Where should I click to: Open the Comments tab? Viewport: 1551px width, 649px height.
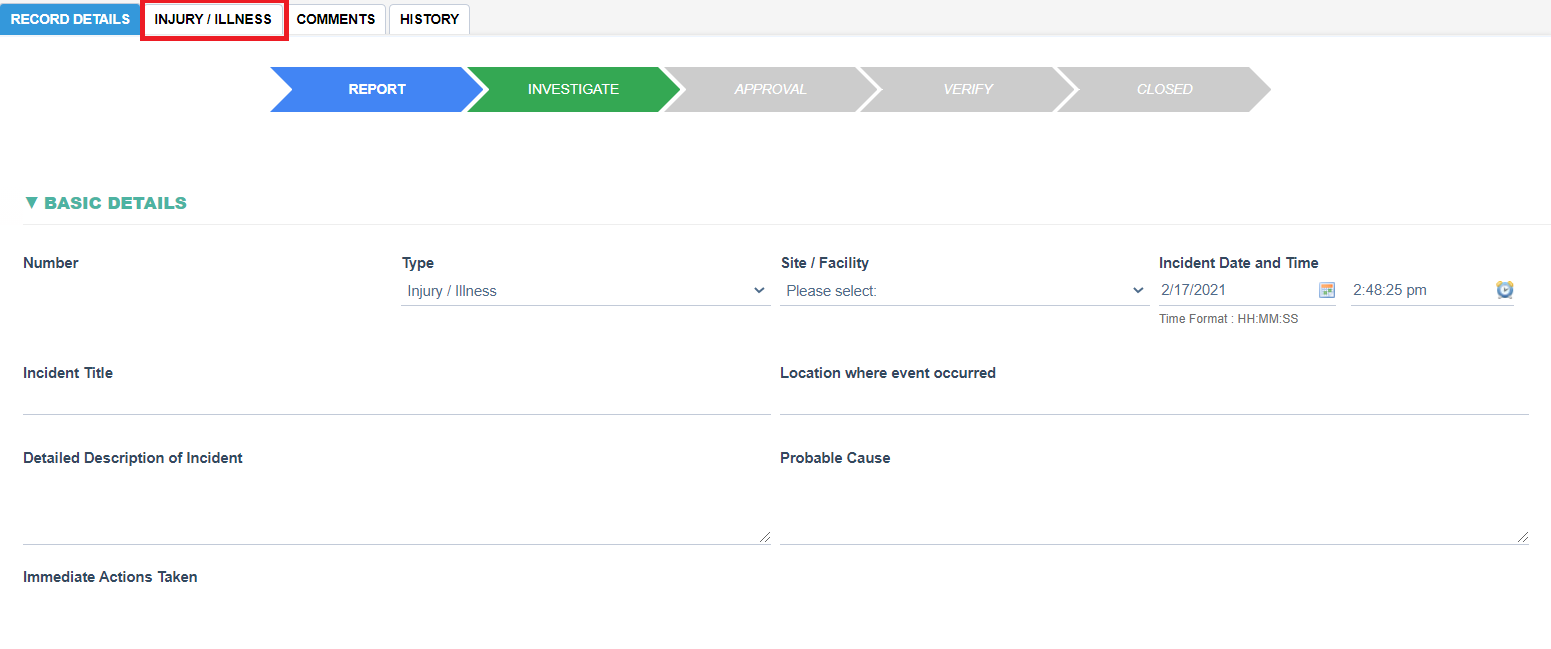336,19
